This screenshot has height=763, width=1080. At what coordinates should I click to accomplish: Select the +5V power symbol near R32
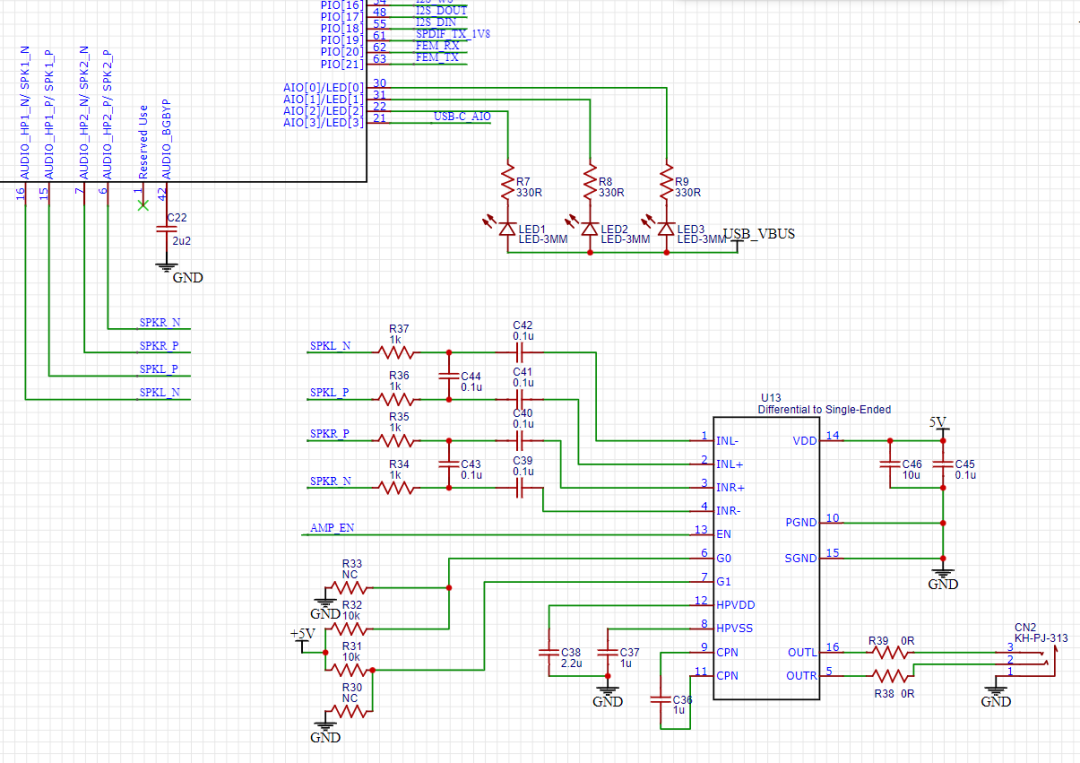pyautogui.click(x=302, y=639)
